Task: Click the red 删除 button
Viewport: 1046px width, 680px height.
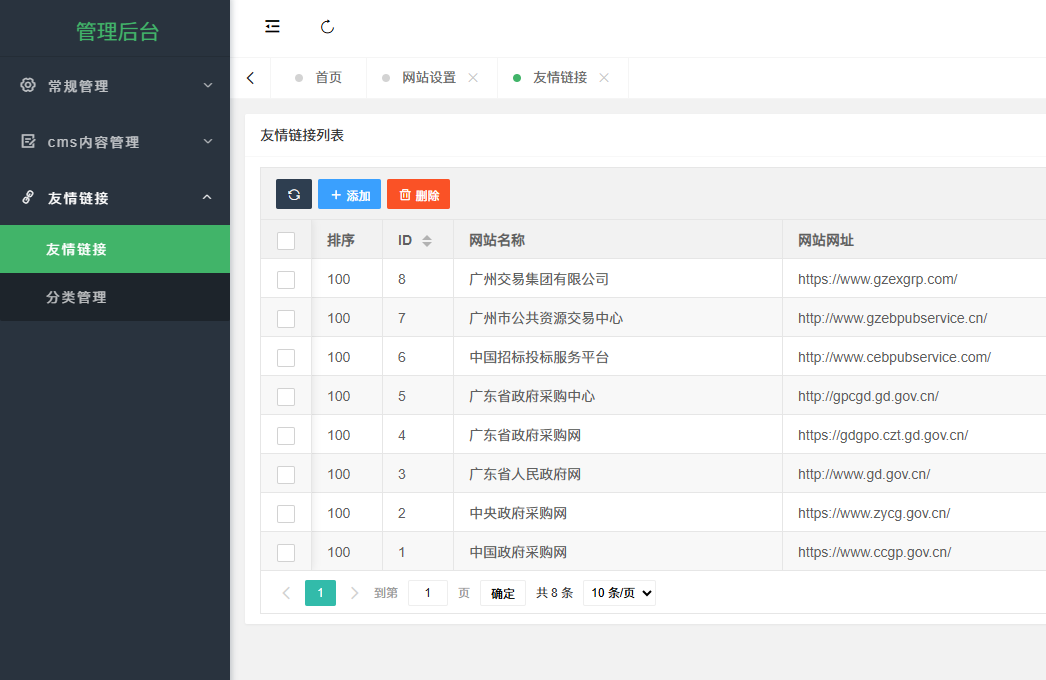Action: [418, 194]
